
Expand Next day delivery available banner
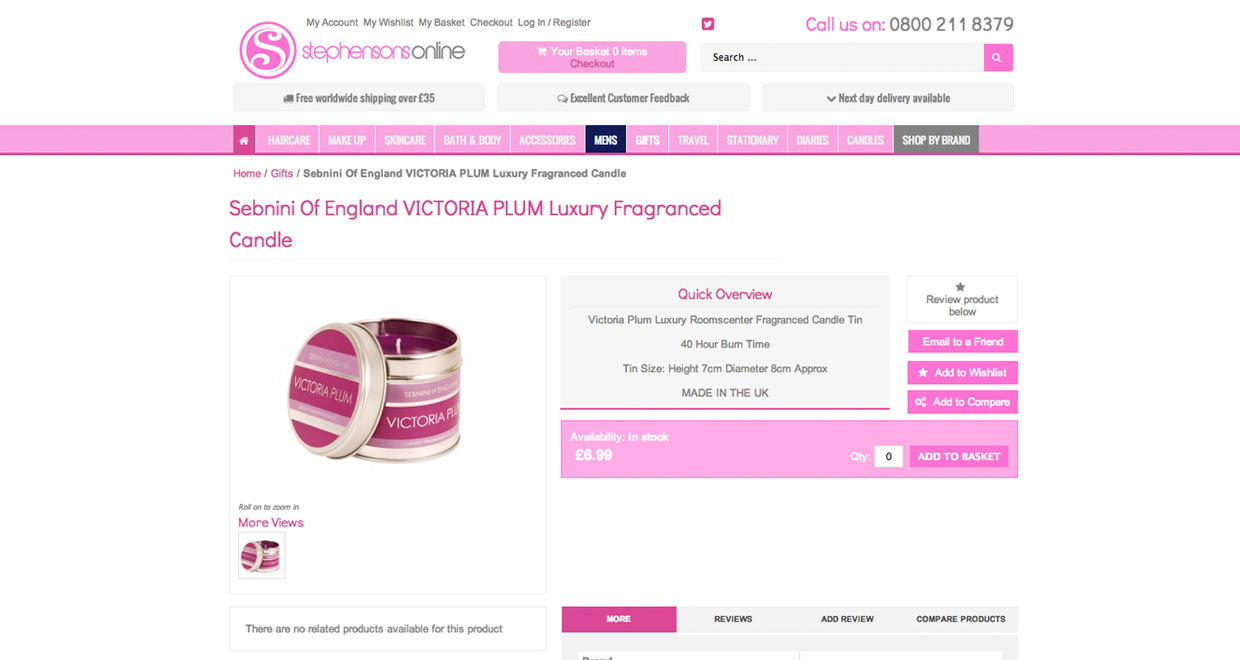[x=888, y=98]
